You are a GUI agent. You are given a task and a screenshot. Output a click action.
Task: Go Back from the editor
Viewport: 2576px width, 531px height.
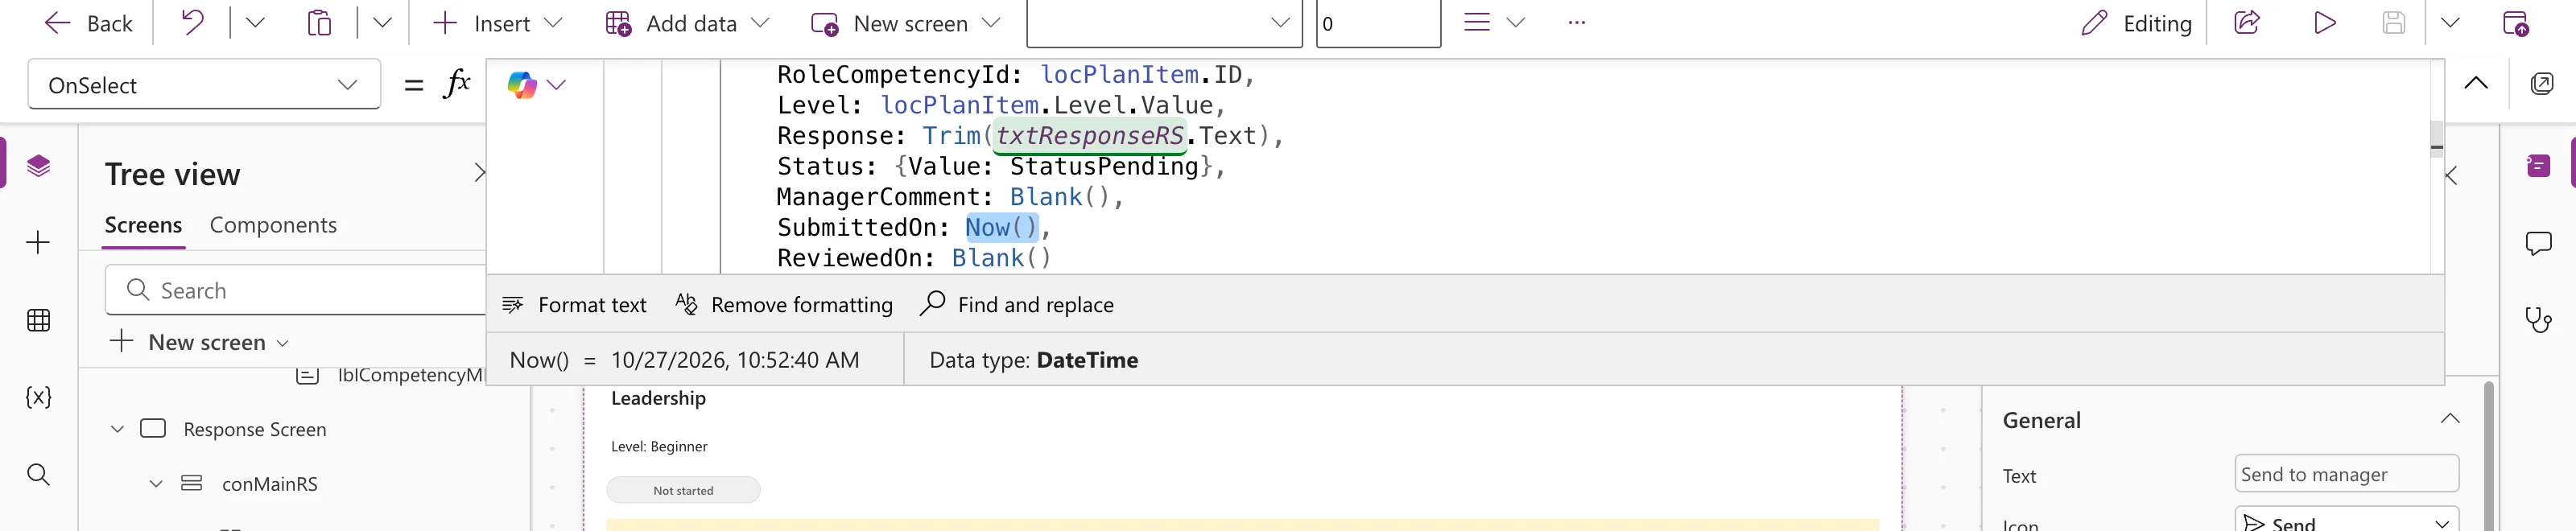(x=89, y=23)
